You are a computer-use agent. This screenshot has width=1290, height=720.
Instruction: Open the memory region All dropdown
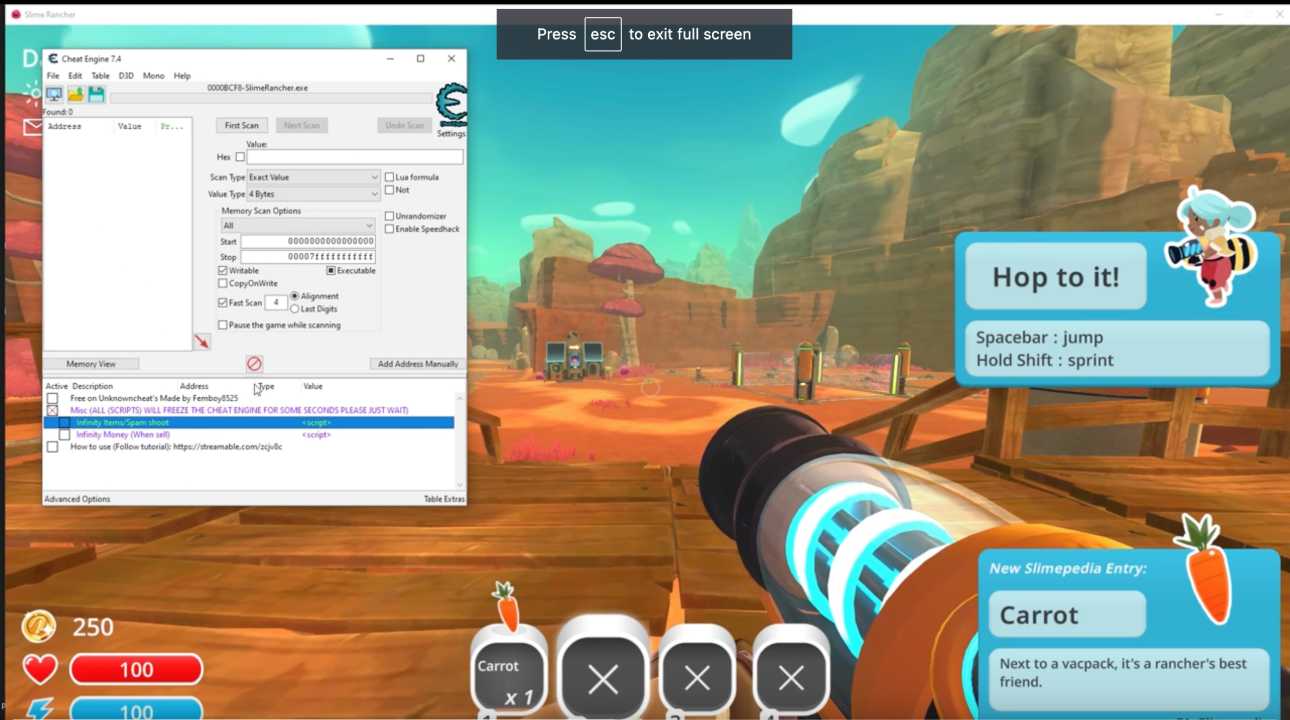click(298, 226)
